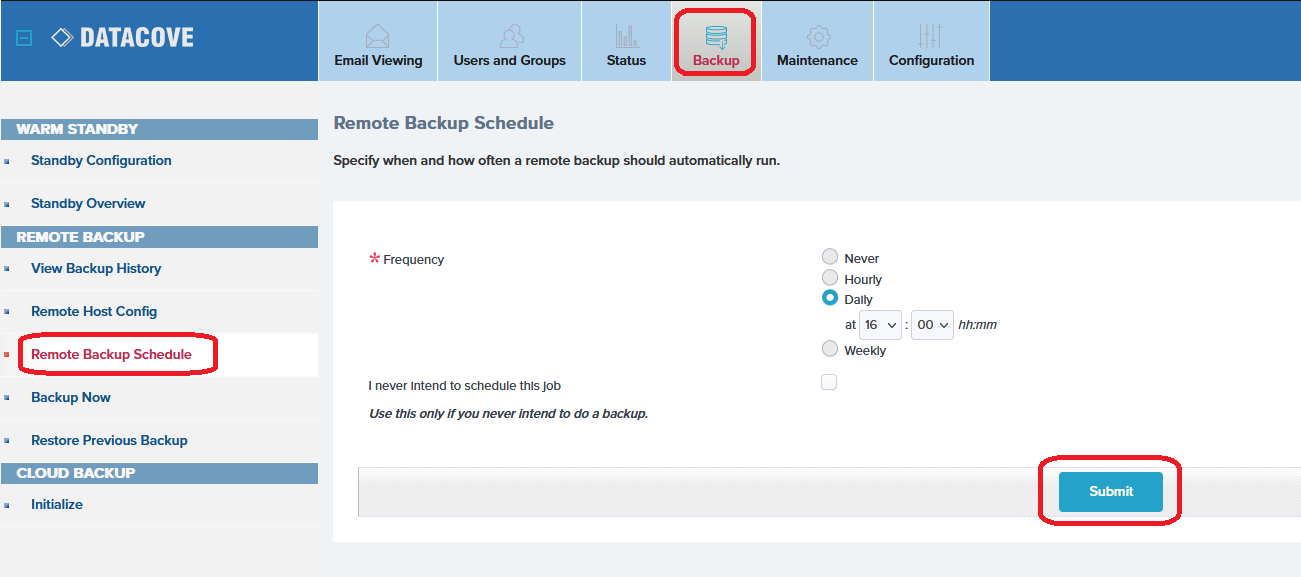Image resolution: width=1301 pixels, height=577 pixels.
Task: Select the Backup database icon
Action: click(716, 37)
